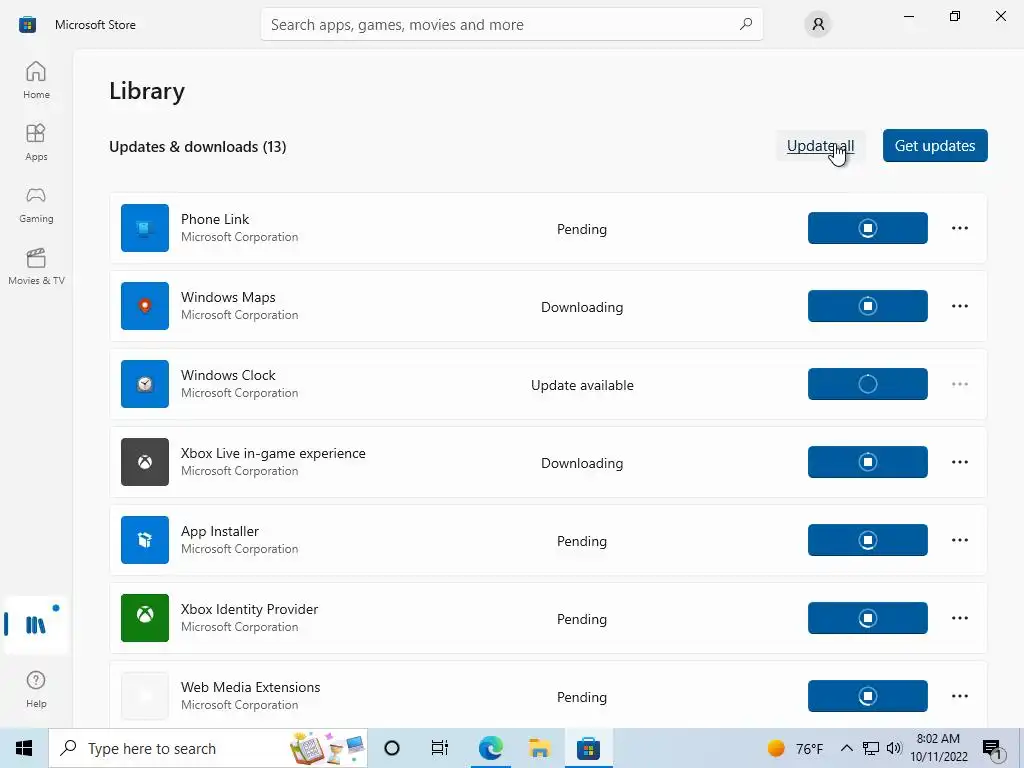
Task: Open File Explorer from taskbar
Action: pyautogui.click(x=539, y=748)
